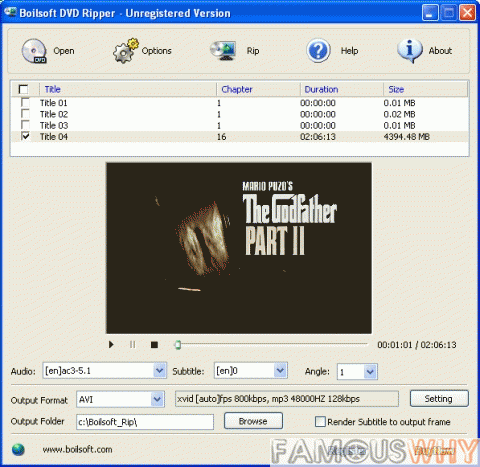480x467 pixels.
Task: Click the Boilsoft app icon in title bar
Action: click(x=10, y=12)
